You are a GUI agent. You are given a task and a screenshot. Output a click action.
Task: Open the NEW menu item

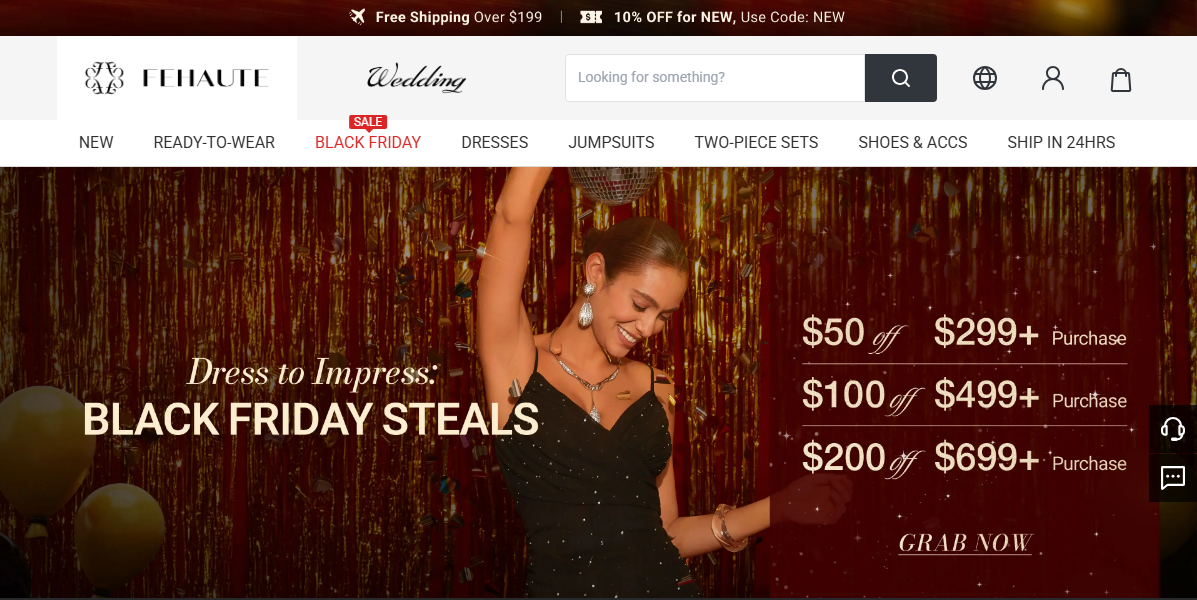[96, 142]
